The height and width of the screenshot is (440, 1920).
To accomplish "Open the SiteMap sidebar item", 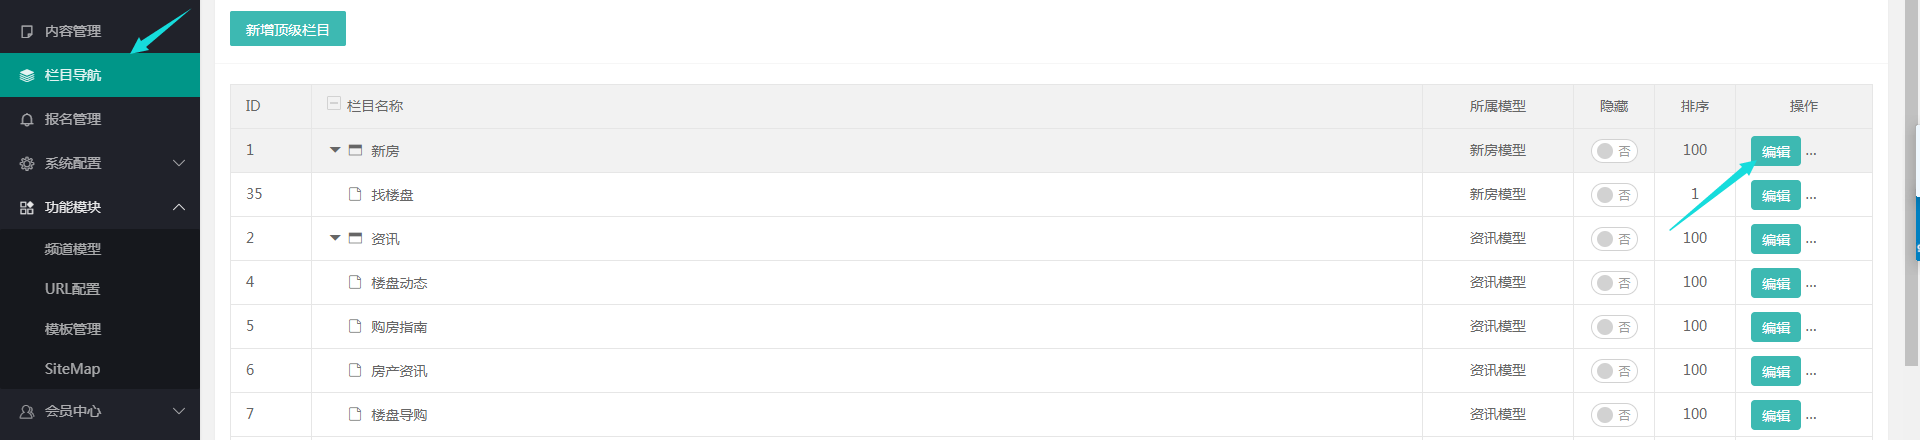I will click(72, 369).
